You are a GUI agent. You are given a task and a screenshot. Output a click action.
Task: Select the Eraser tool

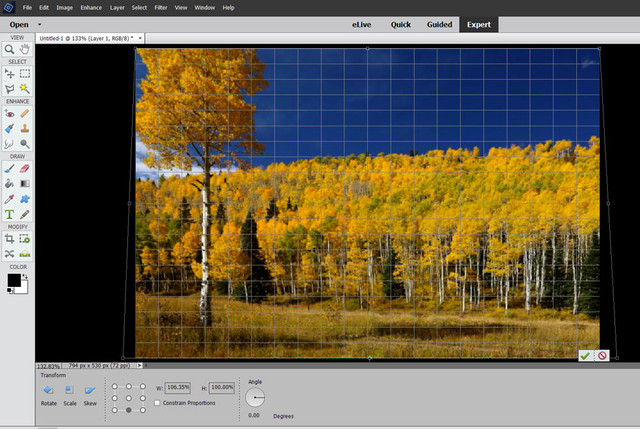[25, 169]
